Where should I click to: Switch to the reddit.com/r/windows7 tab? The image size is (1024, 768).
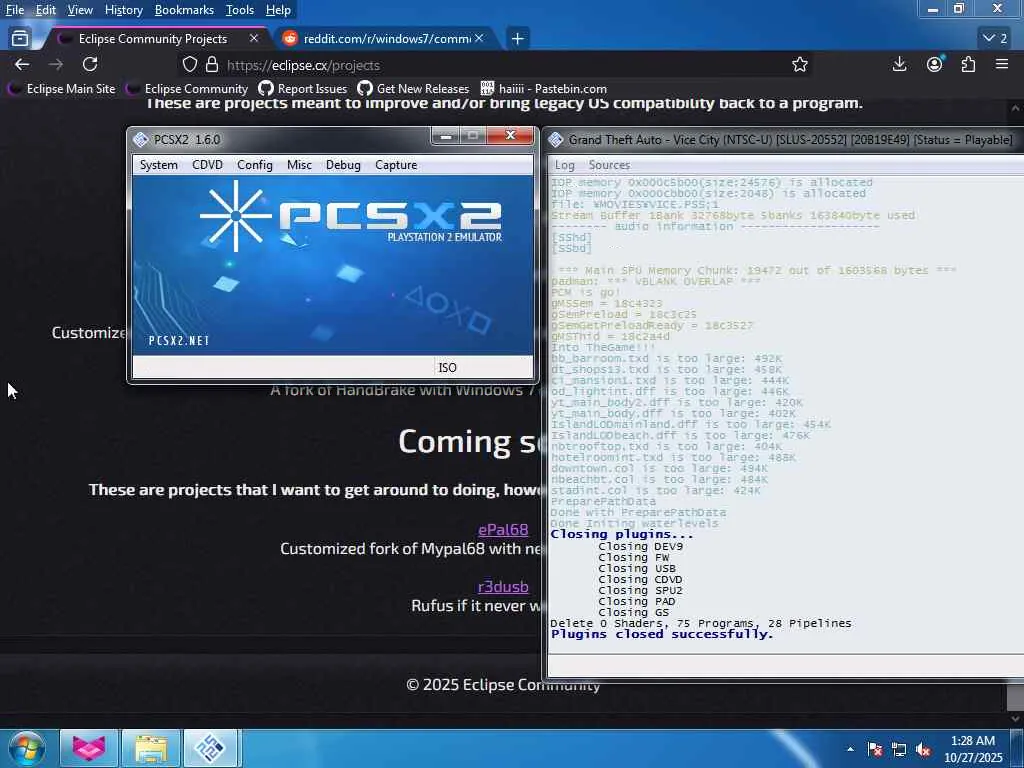pyautogui.click(x=385, y=39)
